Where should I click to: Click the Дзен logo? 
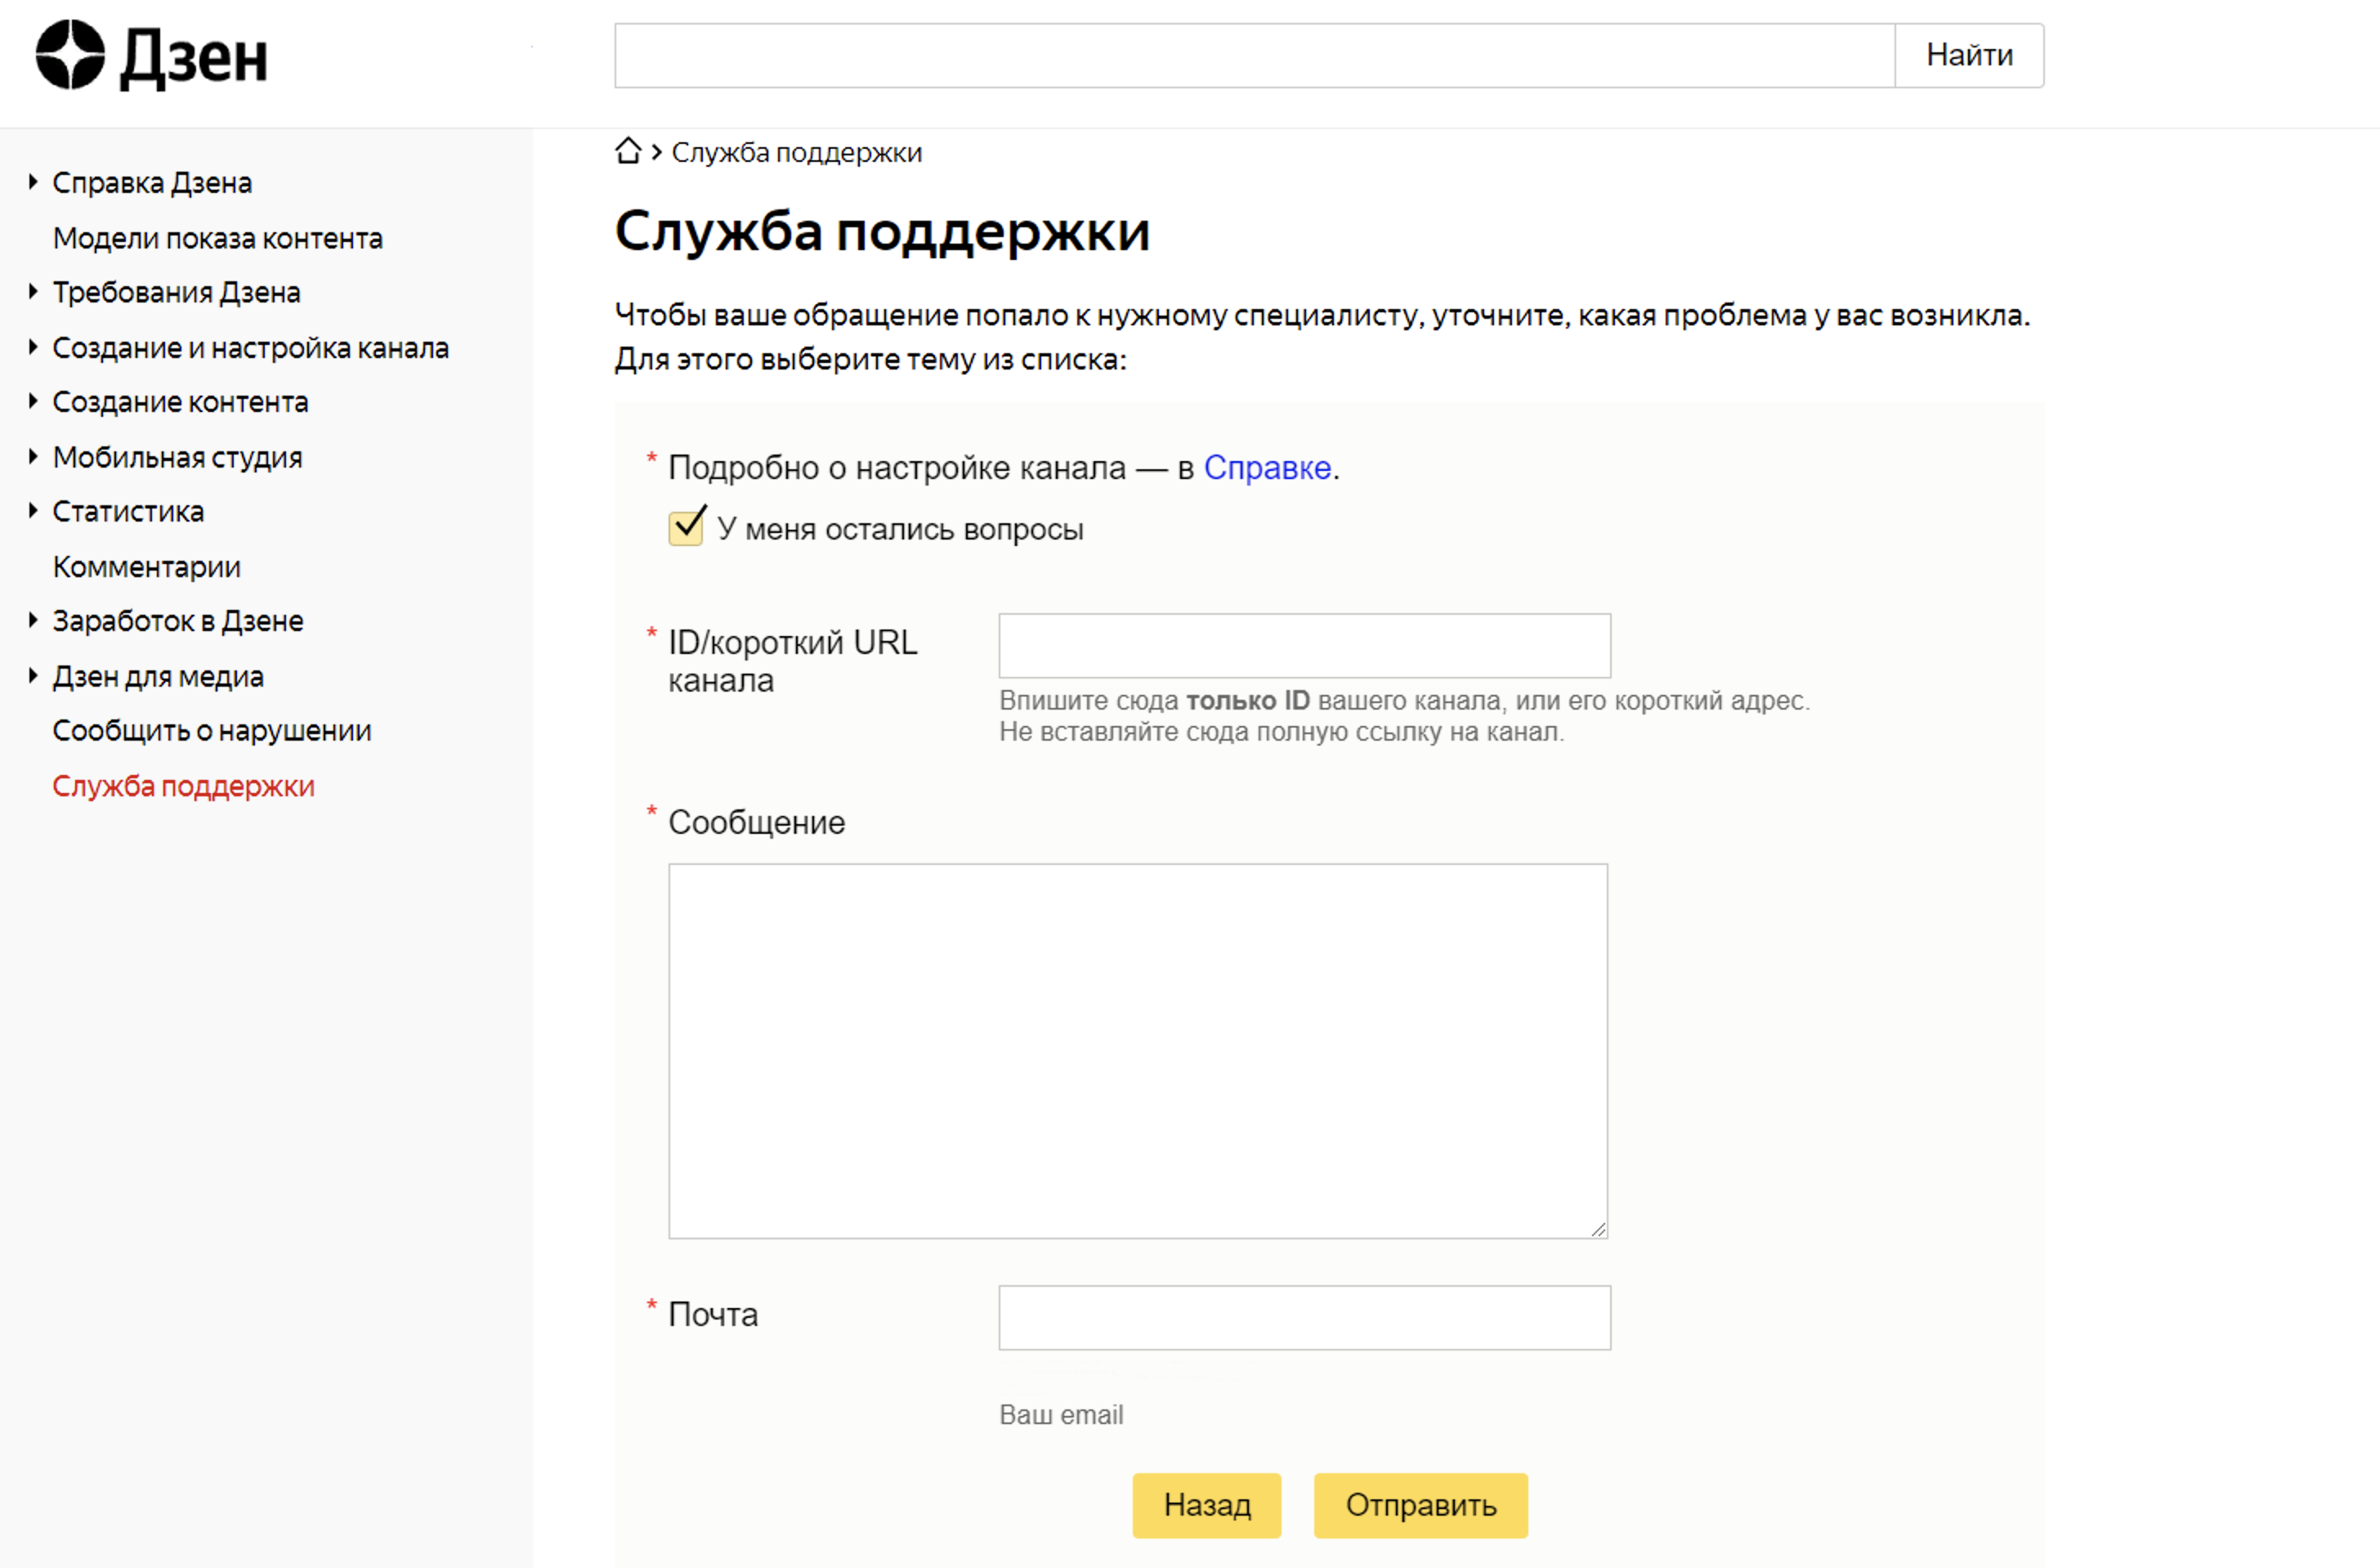[x=151, y=56]
